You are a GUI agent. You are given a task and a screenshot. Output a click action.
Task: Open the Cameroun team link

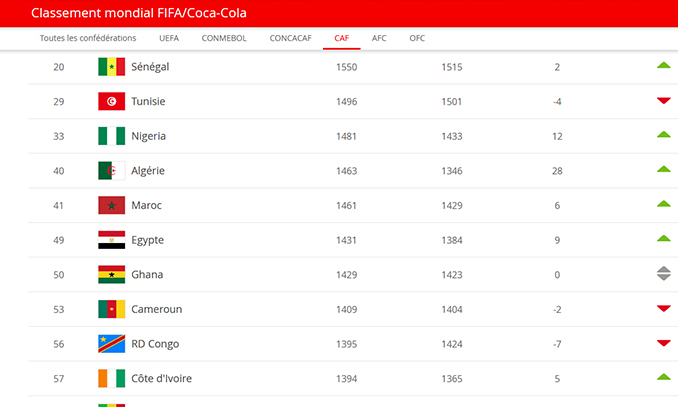tap(157, 309)
